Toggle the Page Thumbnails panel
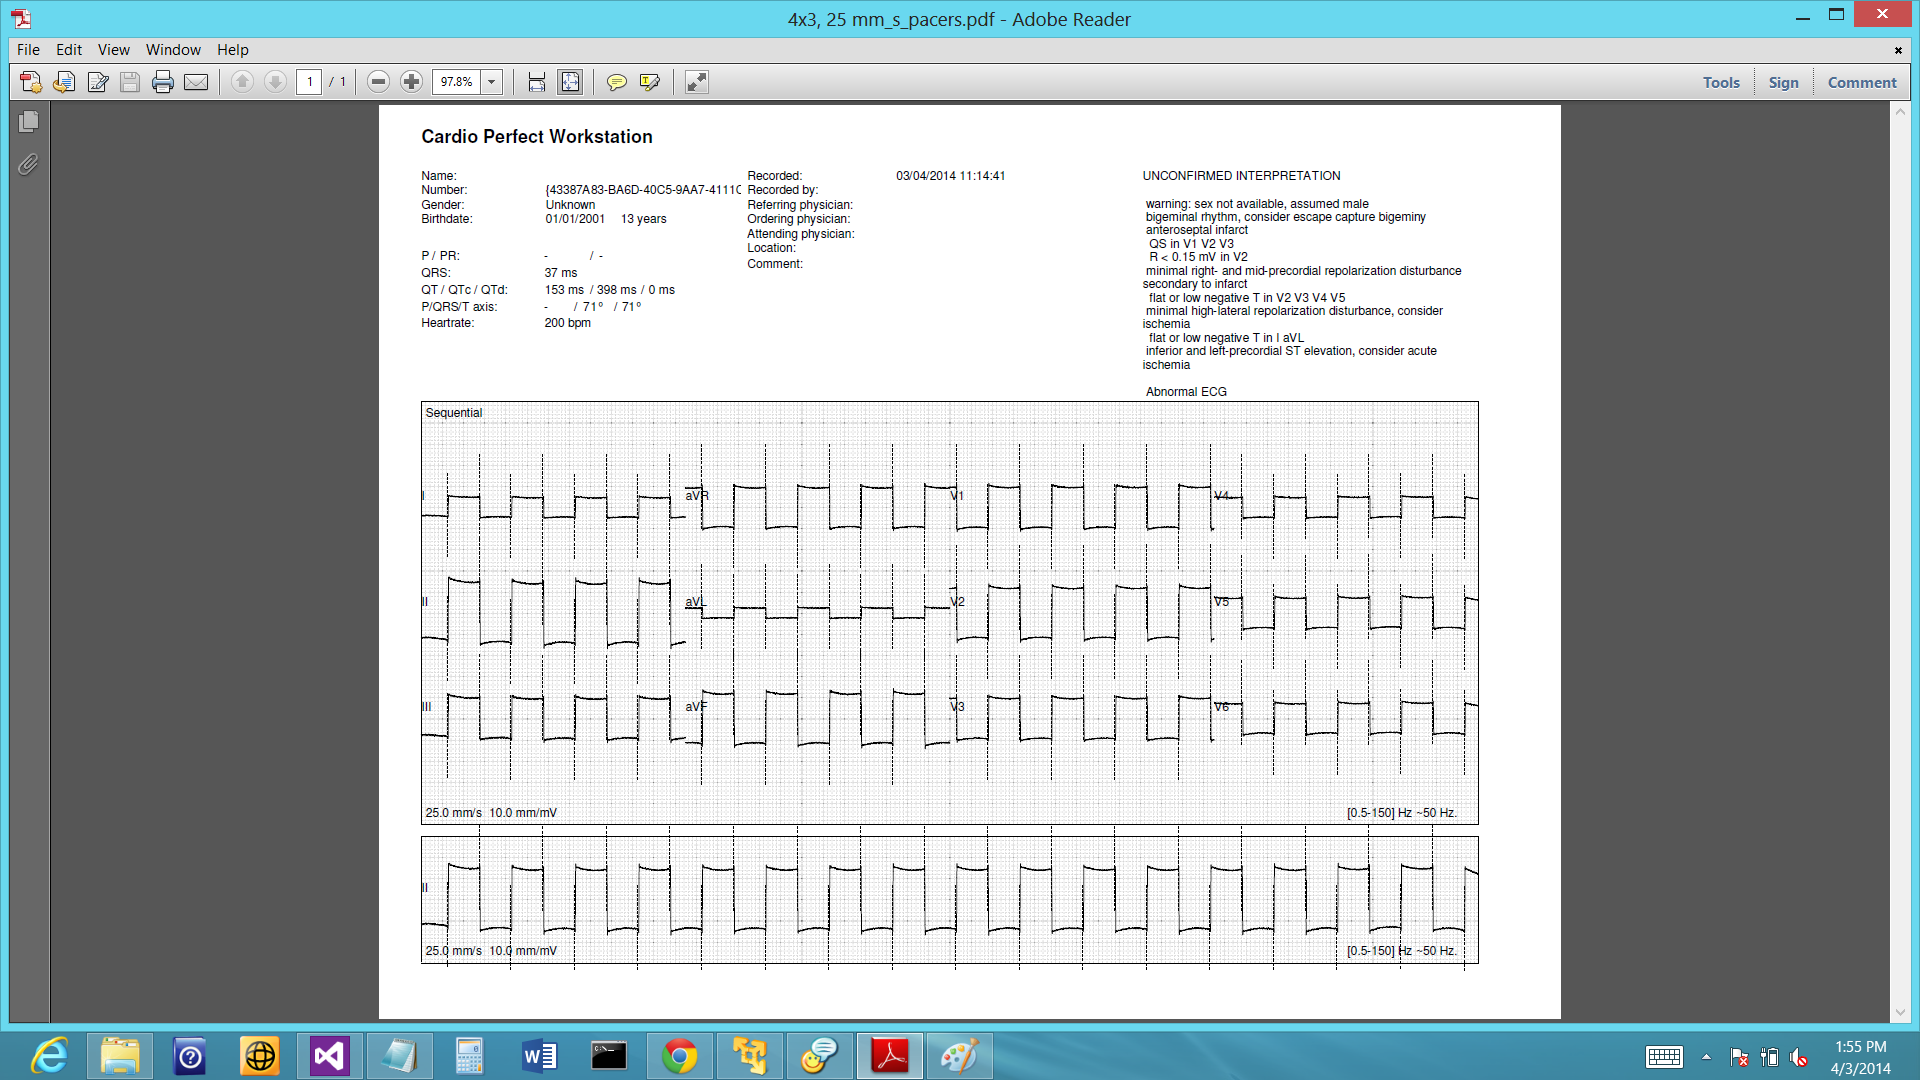This screenshot has height=1080, width=1920. (28, 122)
